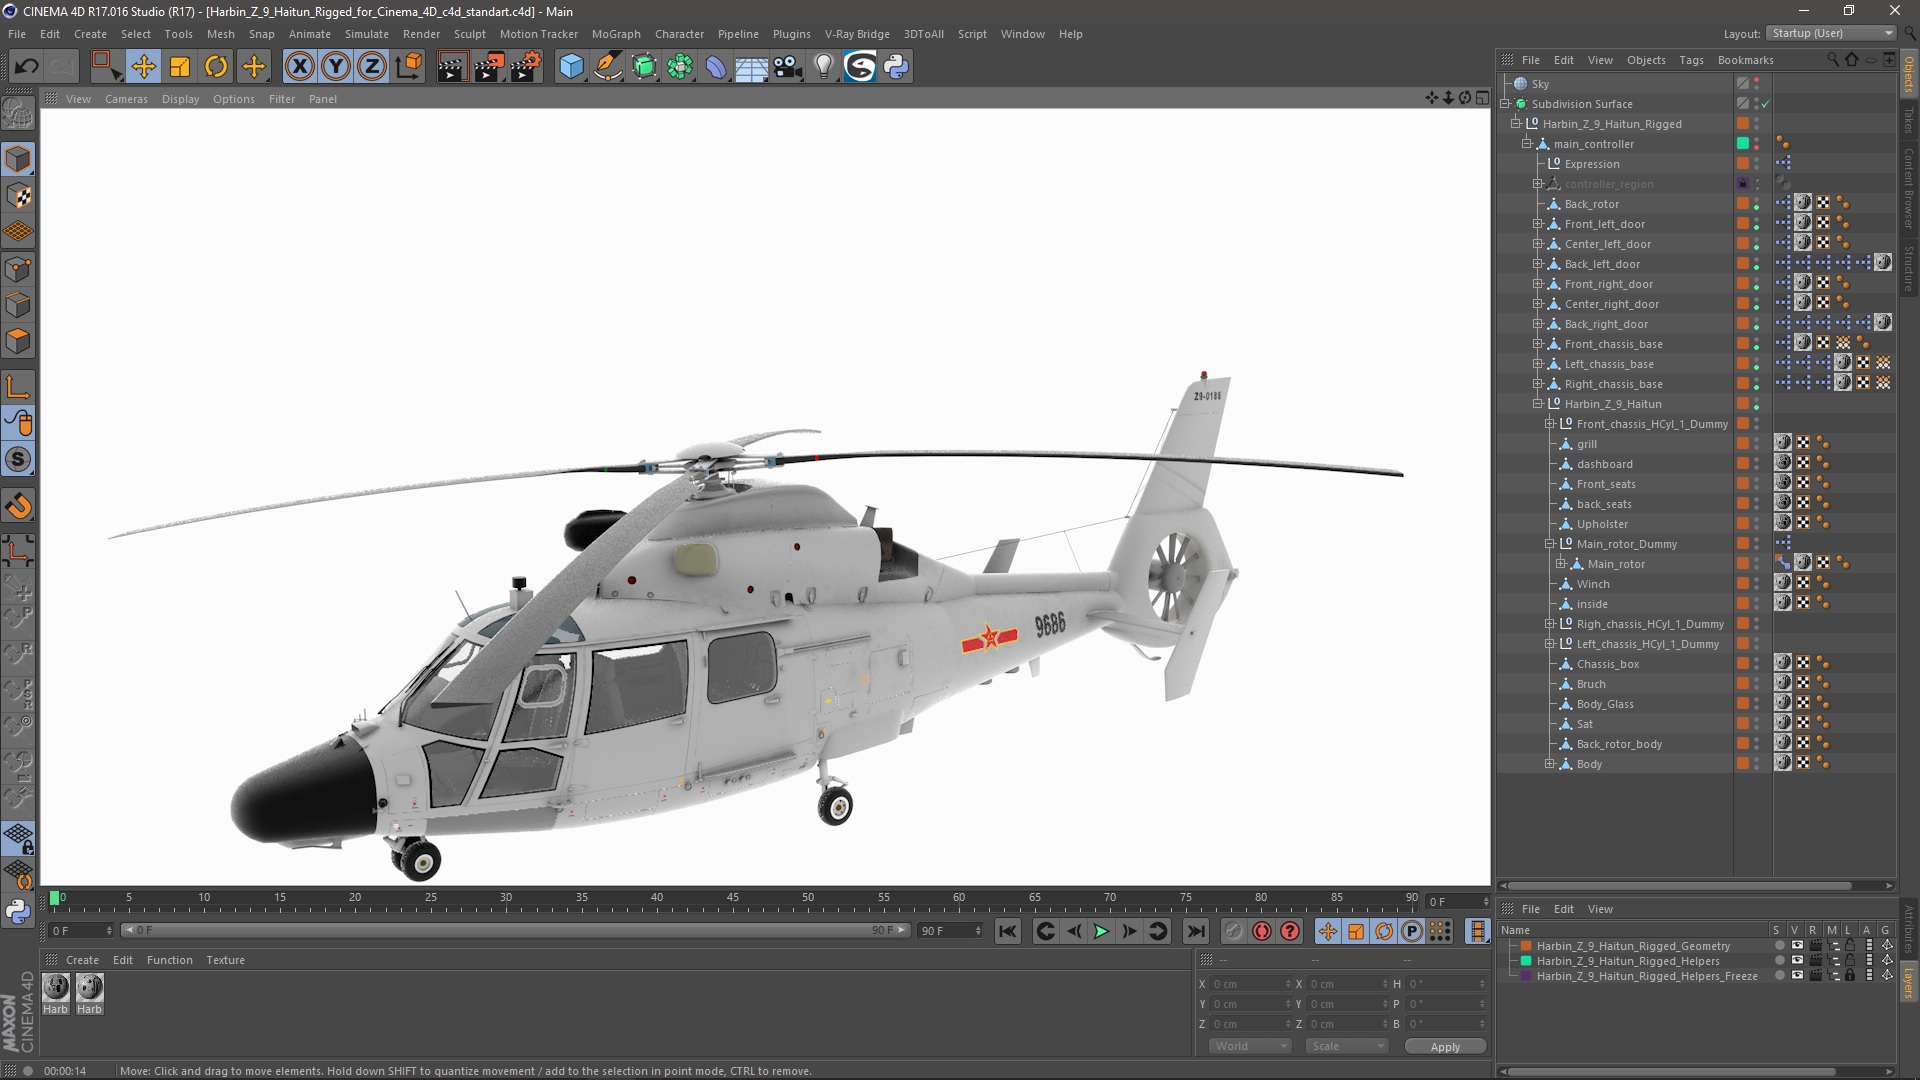Switch to Points mode
Screen dimensions: 1920x1080
(x=18, y=269)
